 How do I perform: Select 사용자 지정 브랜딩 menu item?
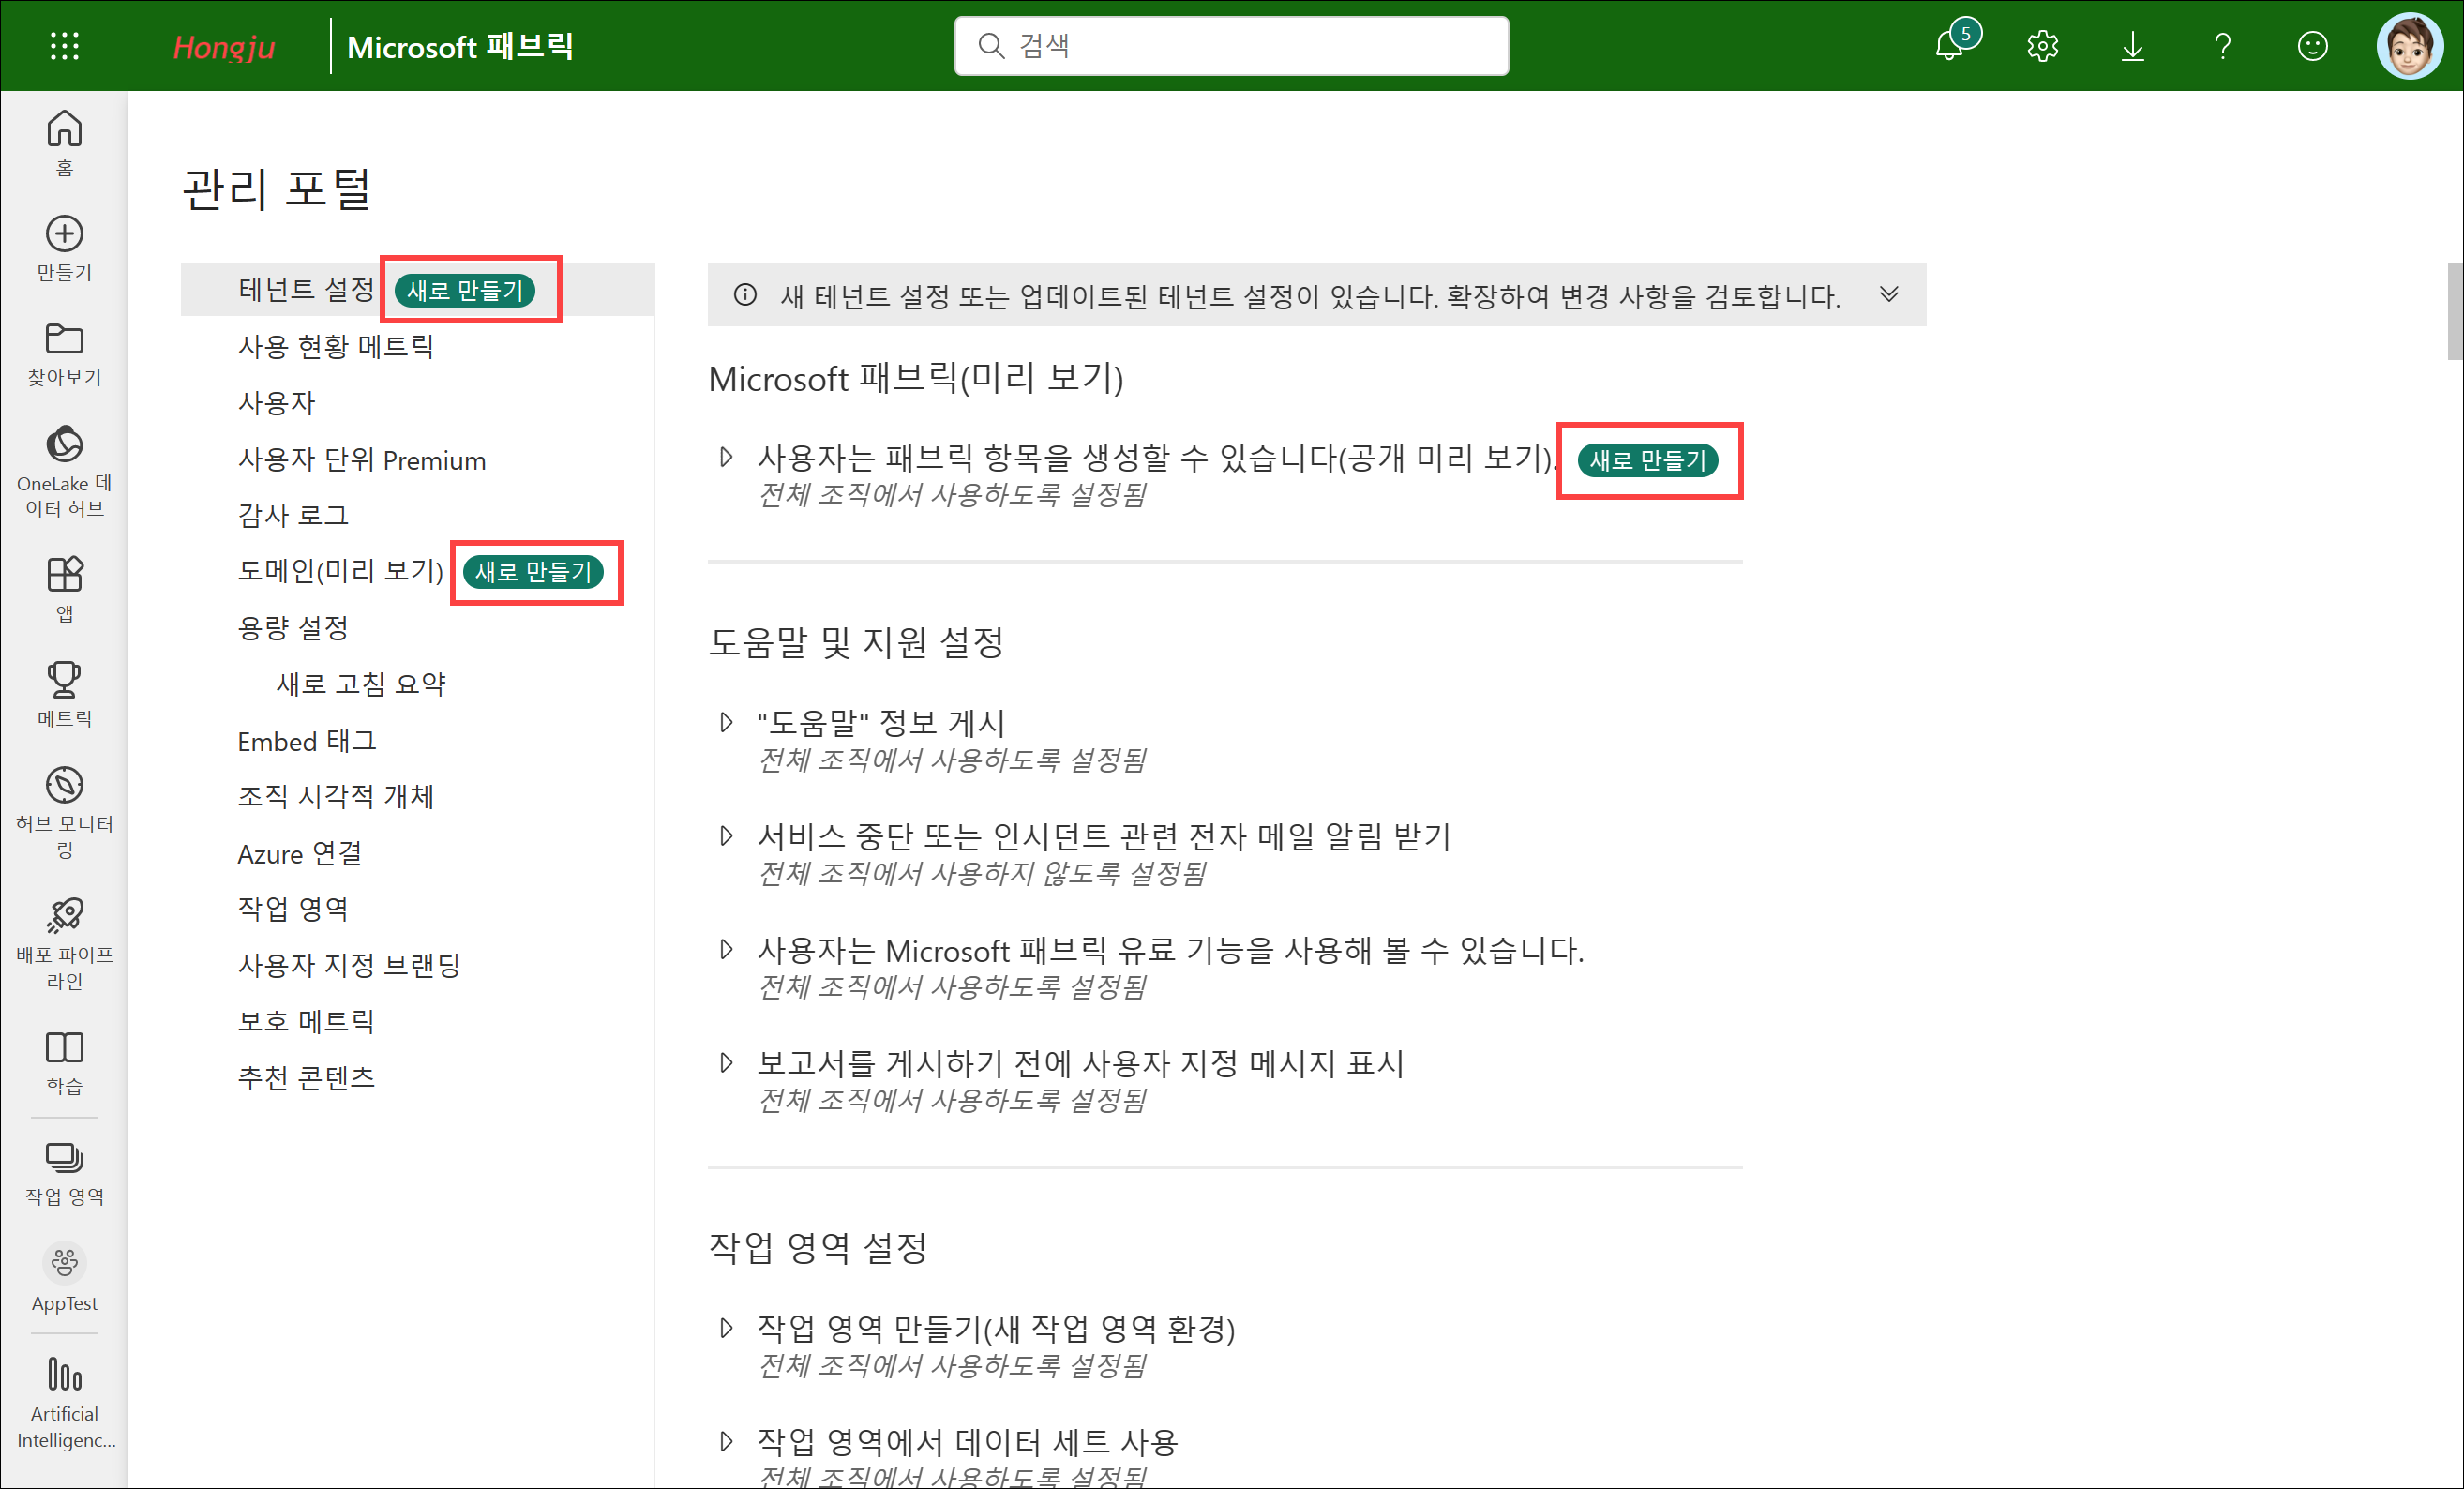pyautogui.click(x=349, y=965)
